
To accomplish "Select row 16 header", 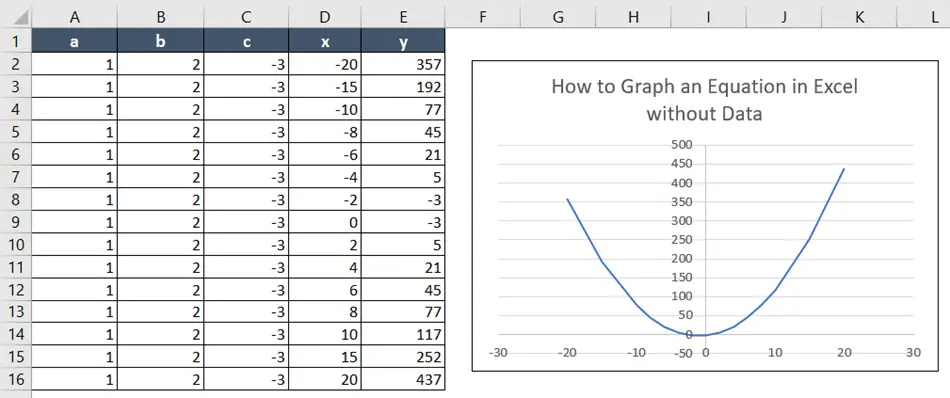I will (x=15, y=380).
